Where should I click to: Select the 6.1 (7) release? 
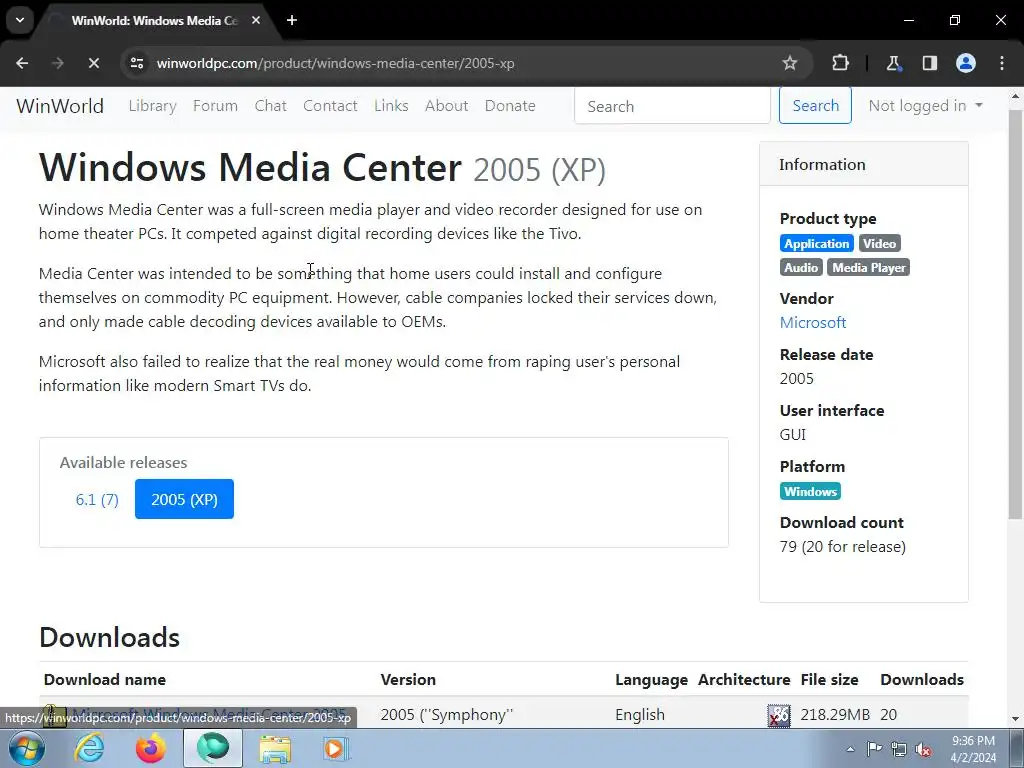[x=97, y=499]
